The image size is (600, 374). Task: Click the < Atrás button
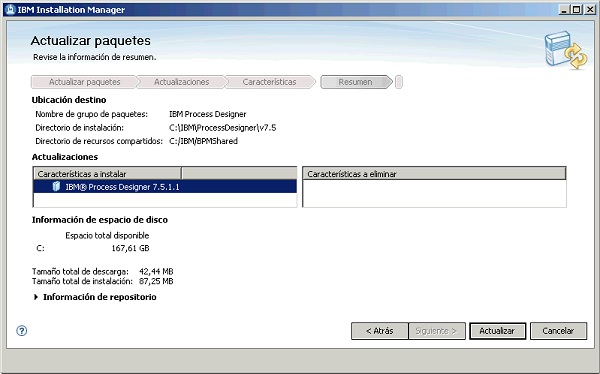pyautogui.click(x=380, y=331)
